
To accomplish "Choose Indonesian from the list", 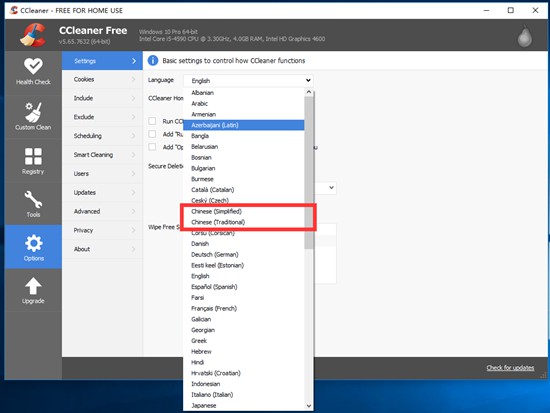I will point(243,384).
